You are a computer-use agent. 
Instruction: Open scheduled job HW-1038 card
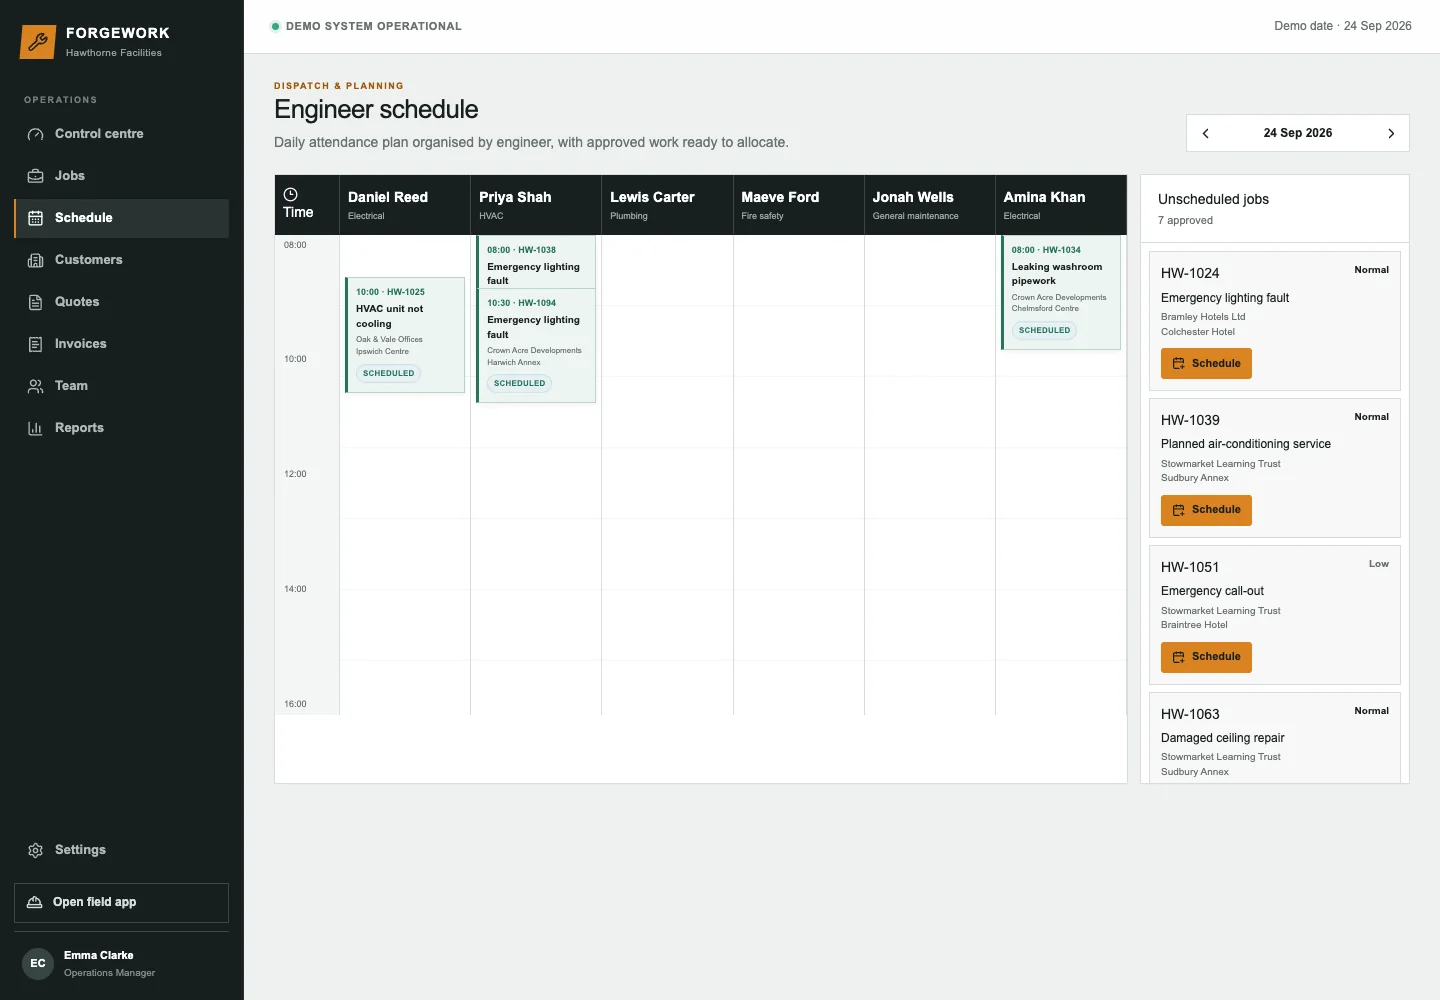coord(537,262)
